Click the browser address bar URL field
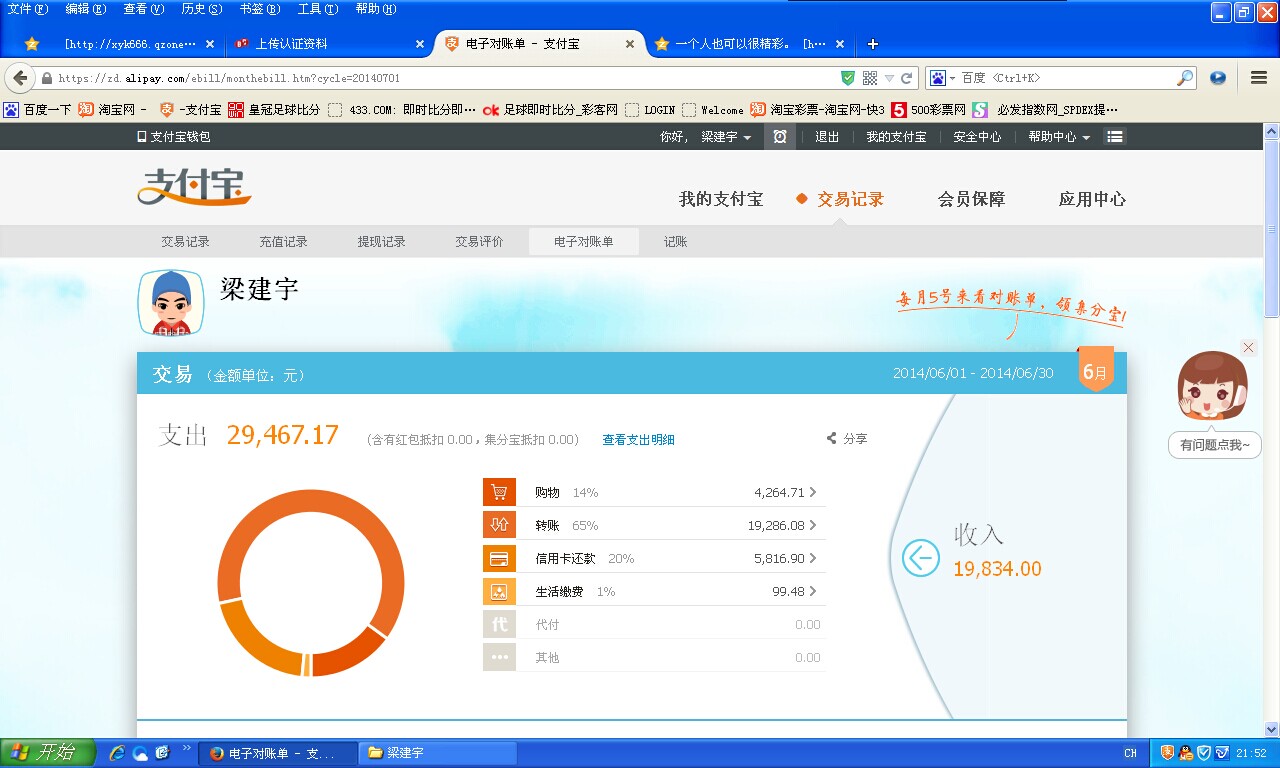Screen dimensions: 1280x768 coord(445,78)
